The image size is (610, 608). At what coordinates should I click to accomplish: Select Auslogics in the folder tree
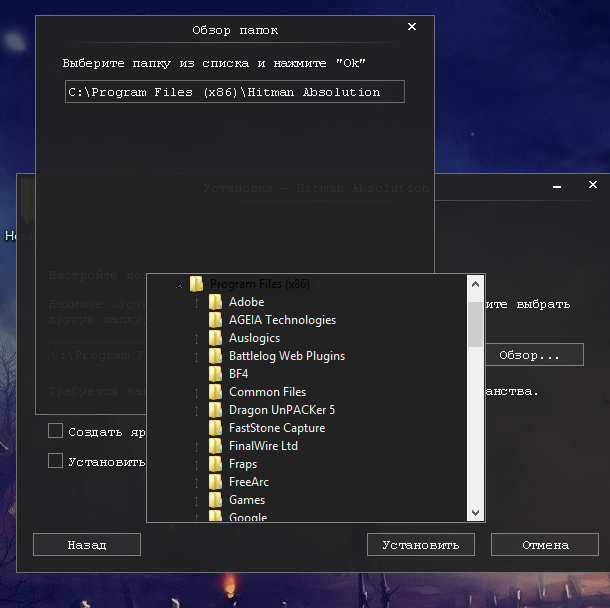[x=254, y=338]
